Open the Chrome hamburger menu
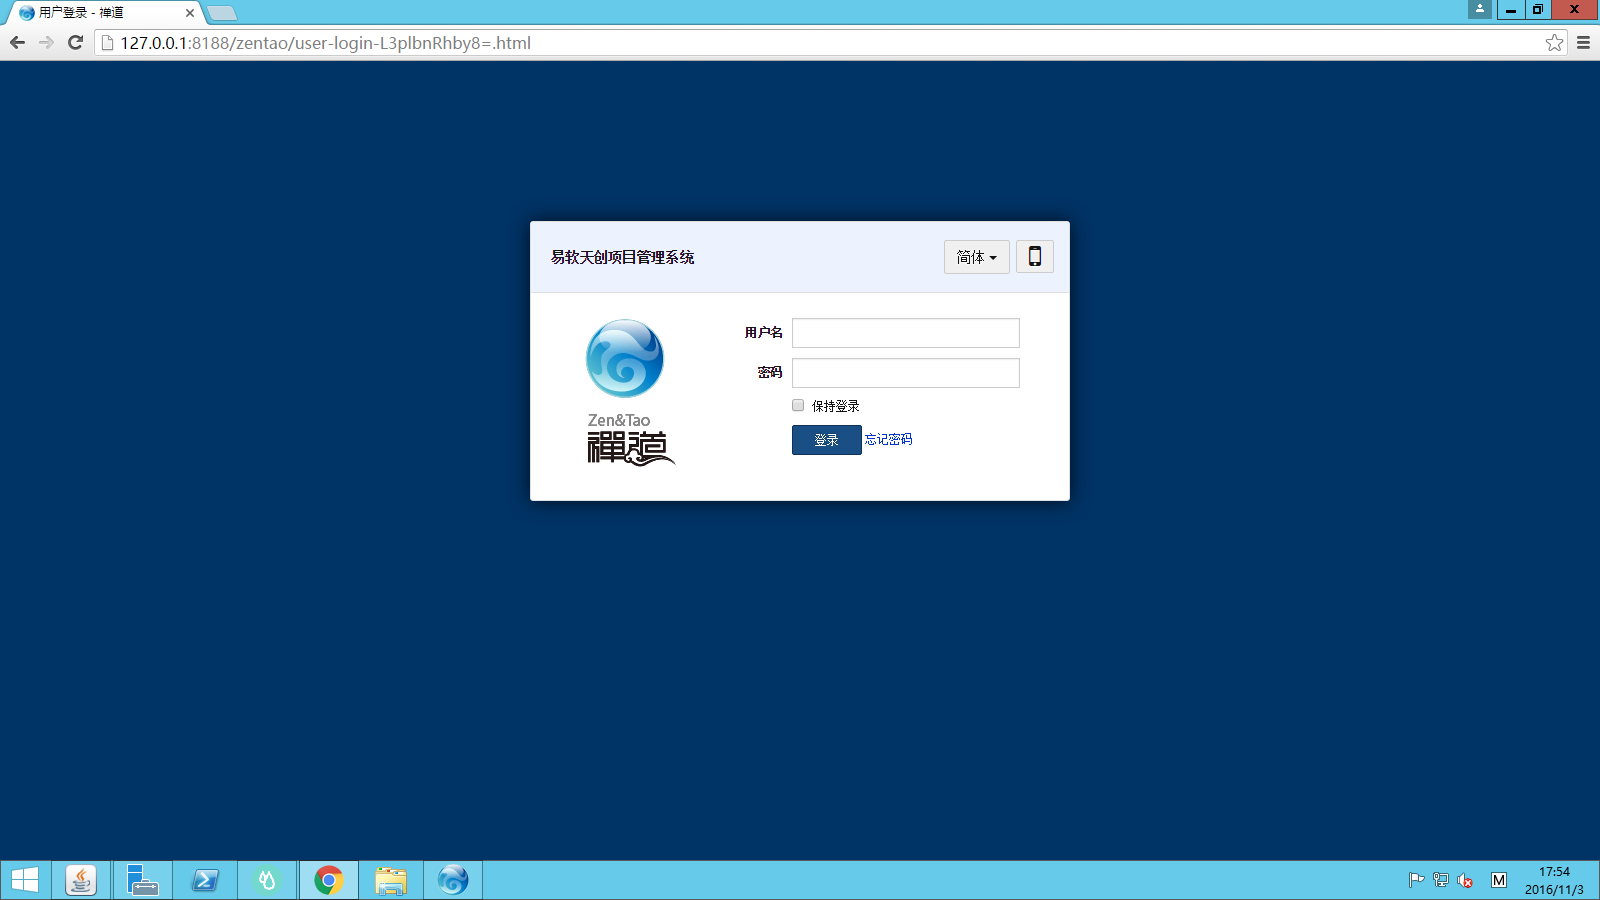Image resolution: width=1600 pixels, height=900 pixels. point(1583,43)
